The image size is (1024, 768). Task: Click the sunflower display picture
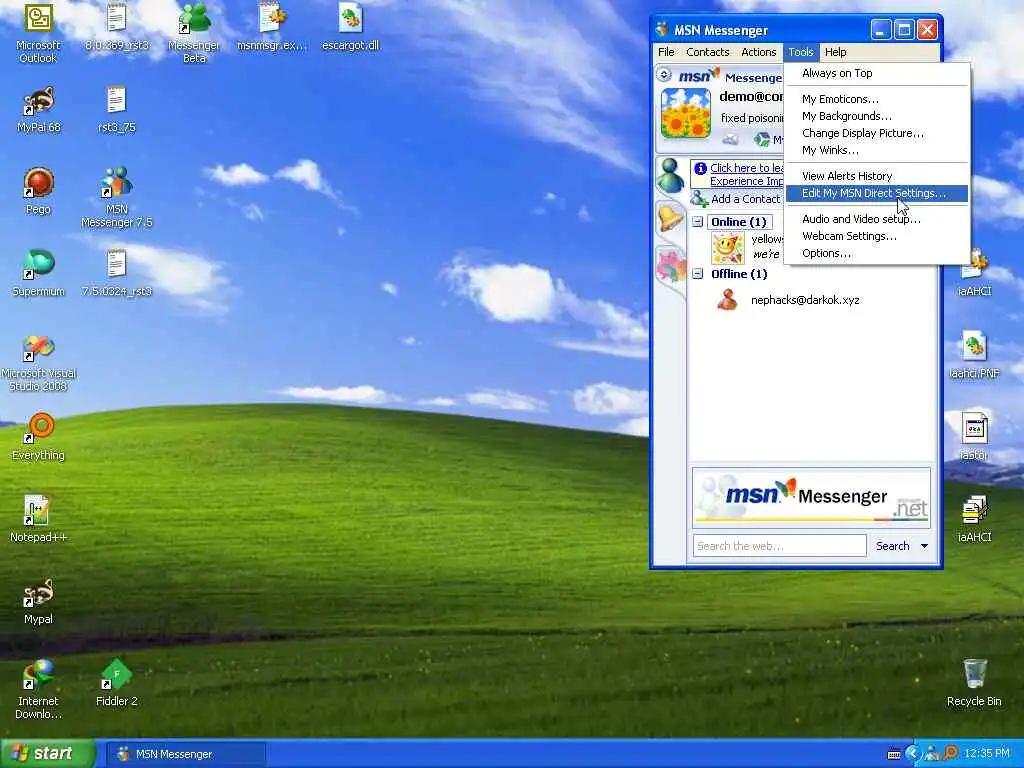pos(685,114)
